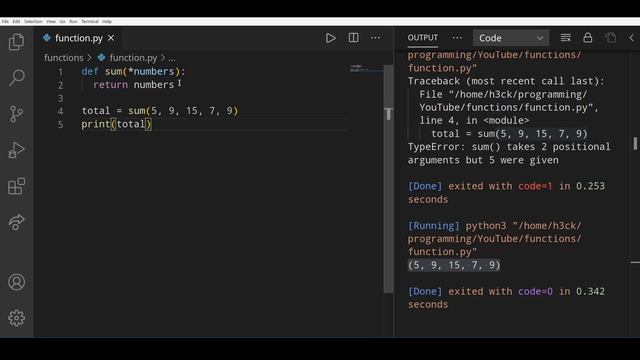Clear the output using the list icon
This screenshot has width=640, height=360.
tap(565, 38)
